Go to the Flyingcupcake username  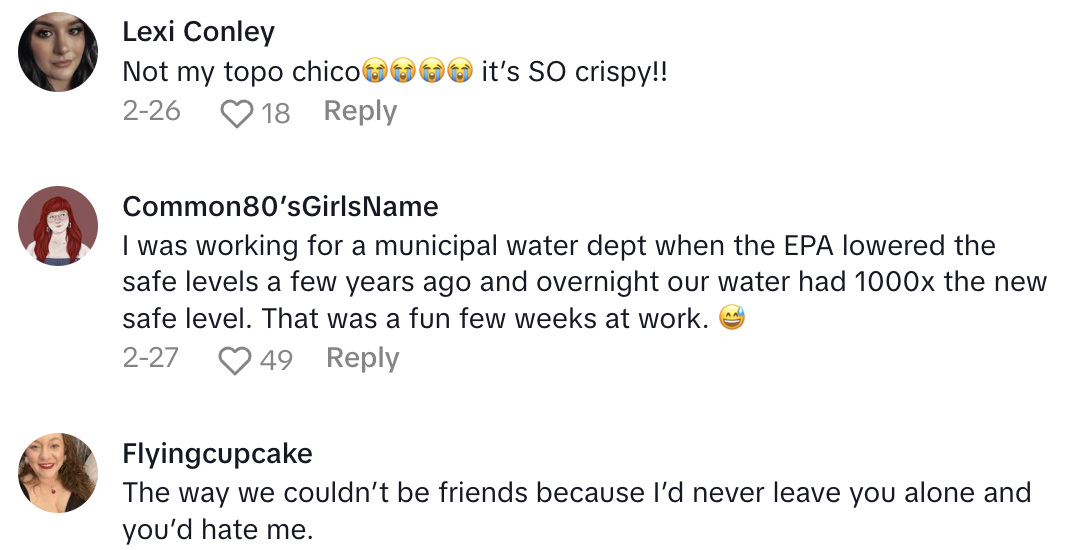click(217, 453)
